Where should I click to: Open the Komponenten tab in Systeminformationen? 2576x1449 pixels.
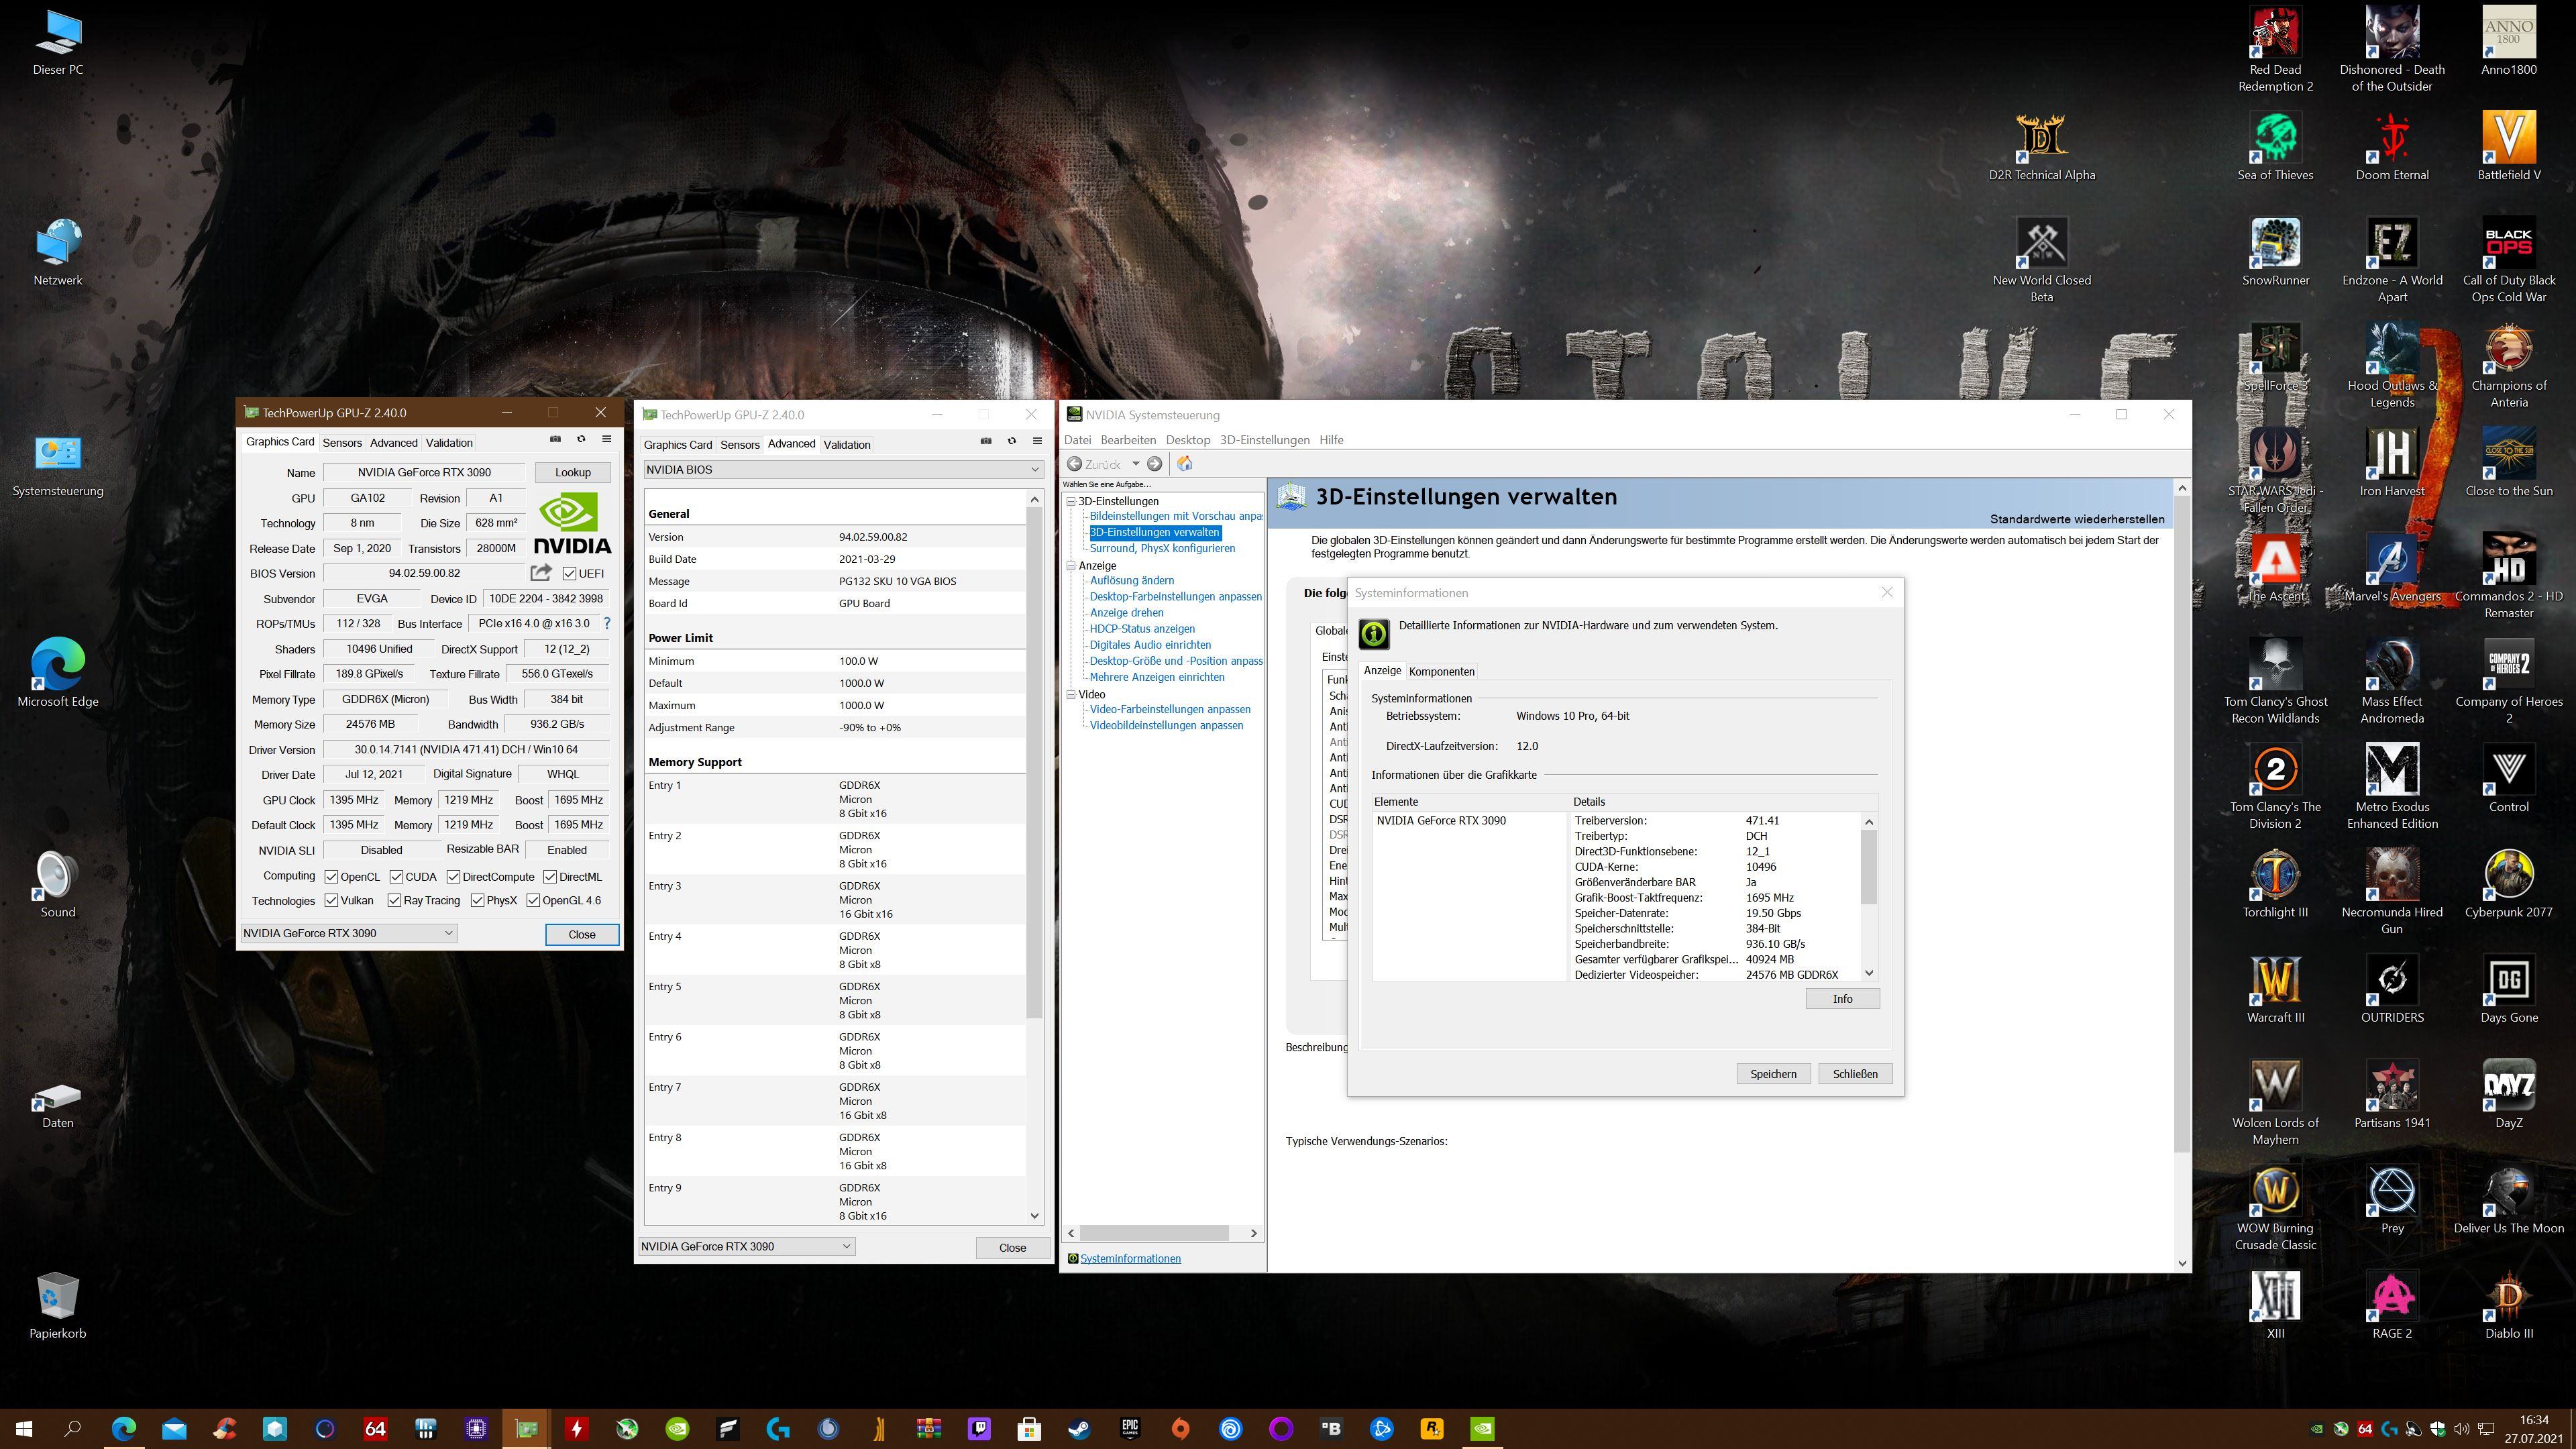[1441, 672]
